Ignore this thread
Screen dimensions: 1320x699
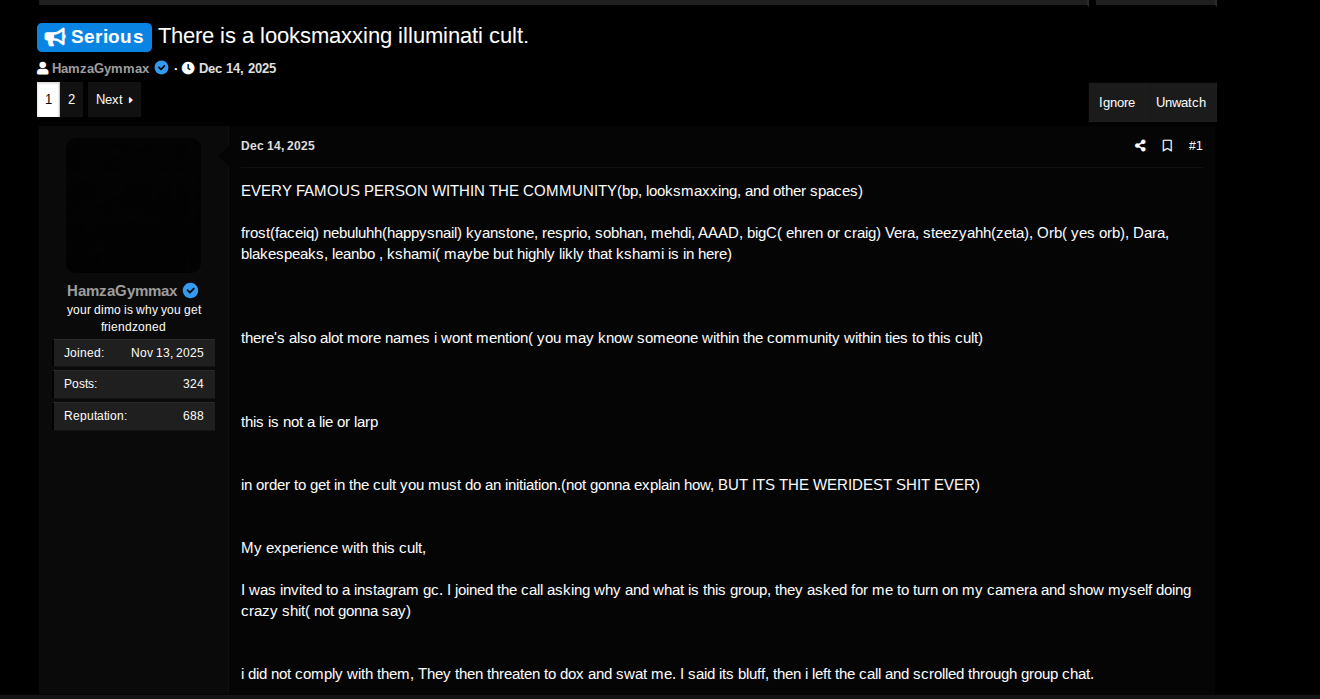tap(1117, 102)
